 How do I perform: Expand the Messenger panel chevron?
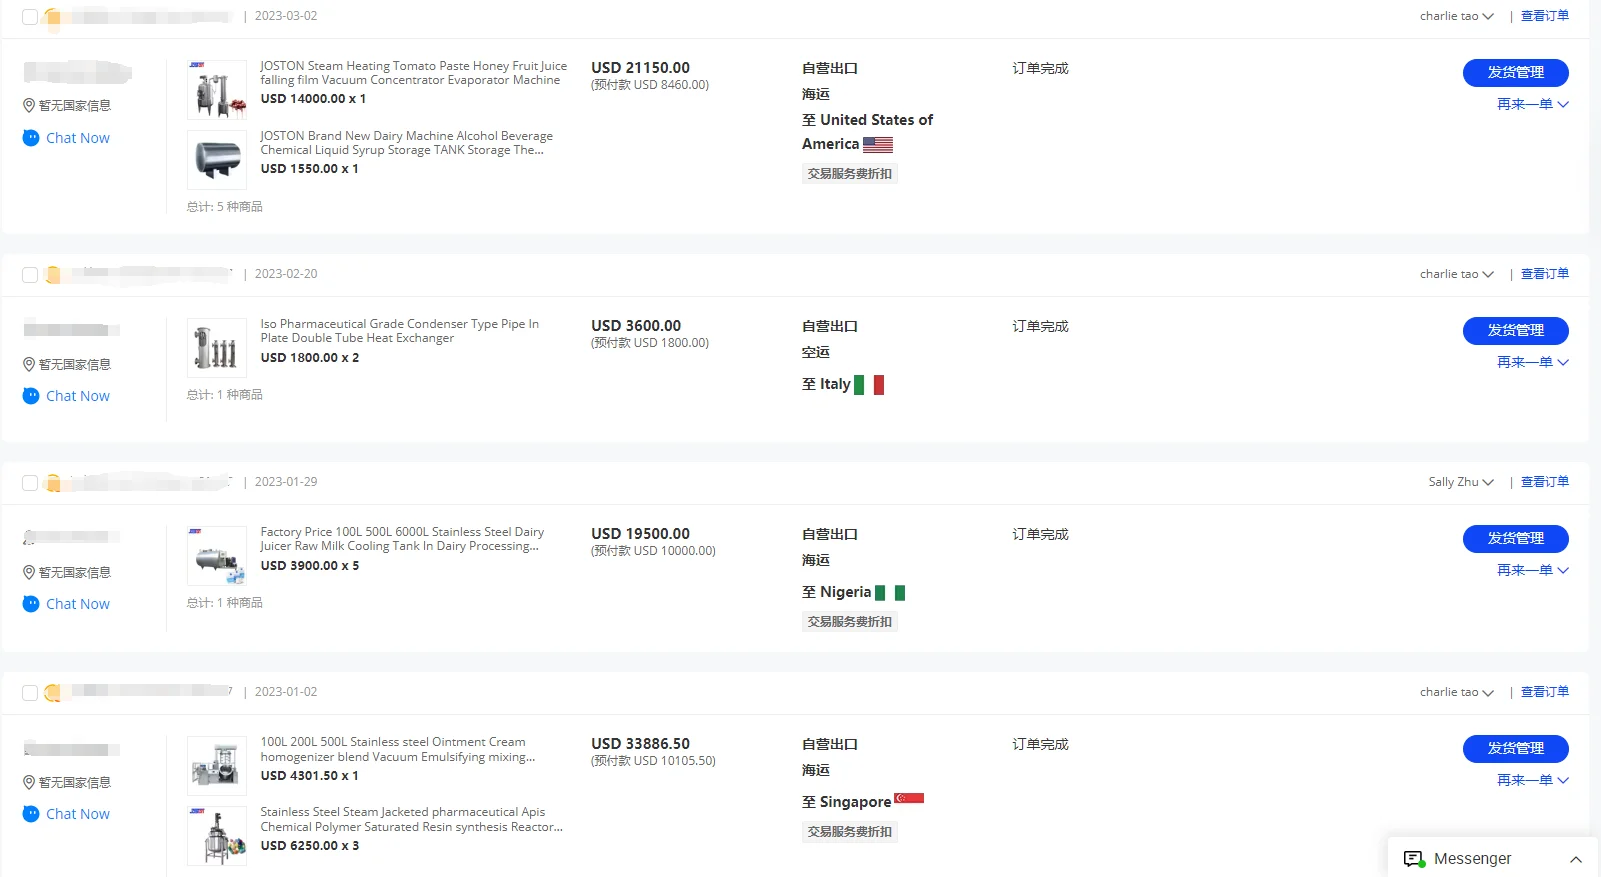(x=1576, y=859)
